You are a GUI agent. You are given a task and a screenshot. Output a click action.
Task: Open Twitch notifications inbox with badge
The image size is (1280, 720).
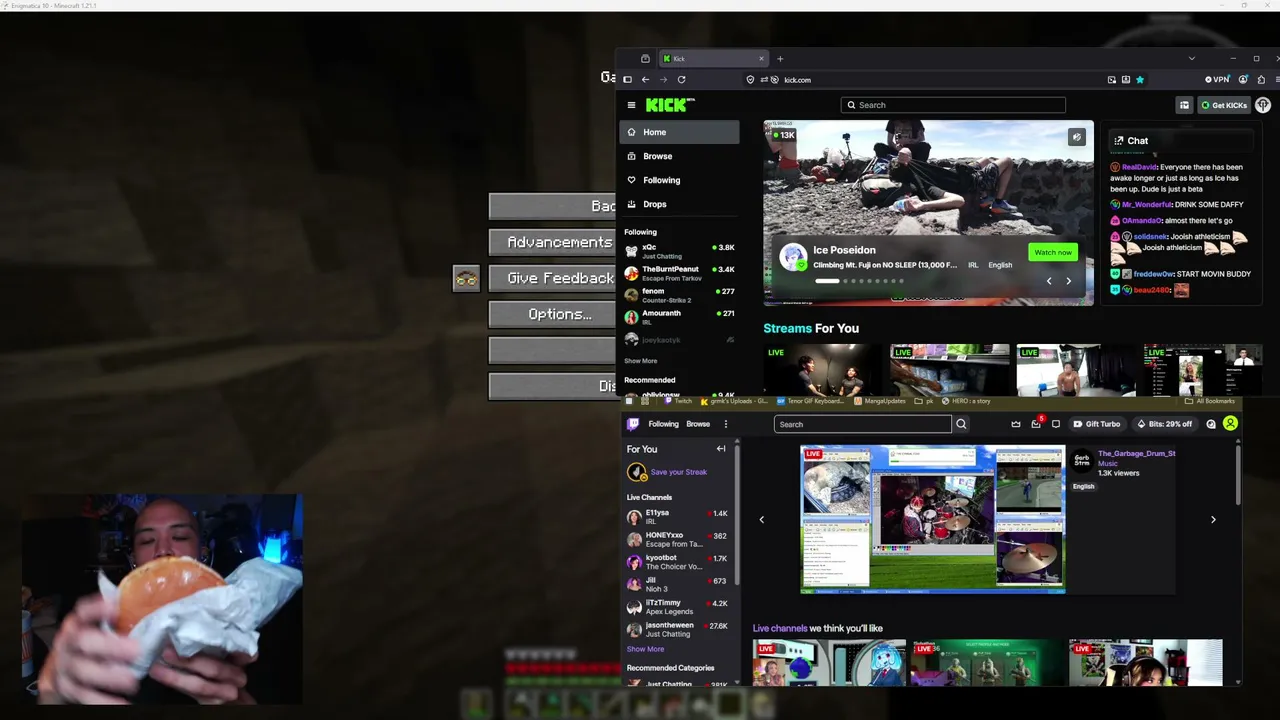point(1036,424)
